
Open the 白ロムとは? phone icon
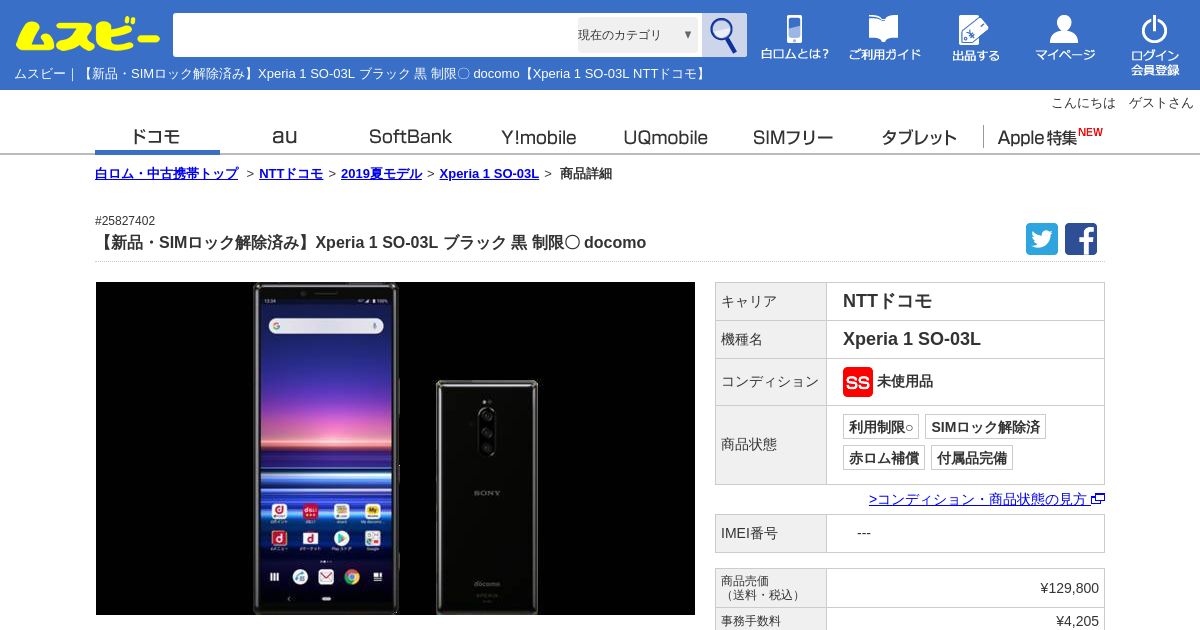795,38
